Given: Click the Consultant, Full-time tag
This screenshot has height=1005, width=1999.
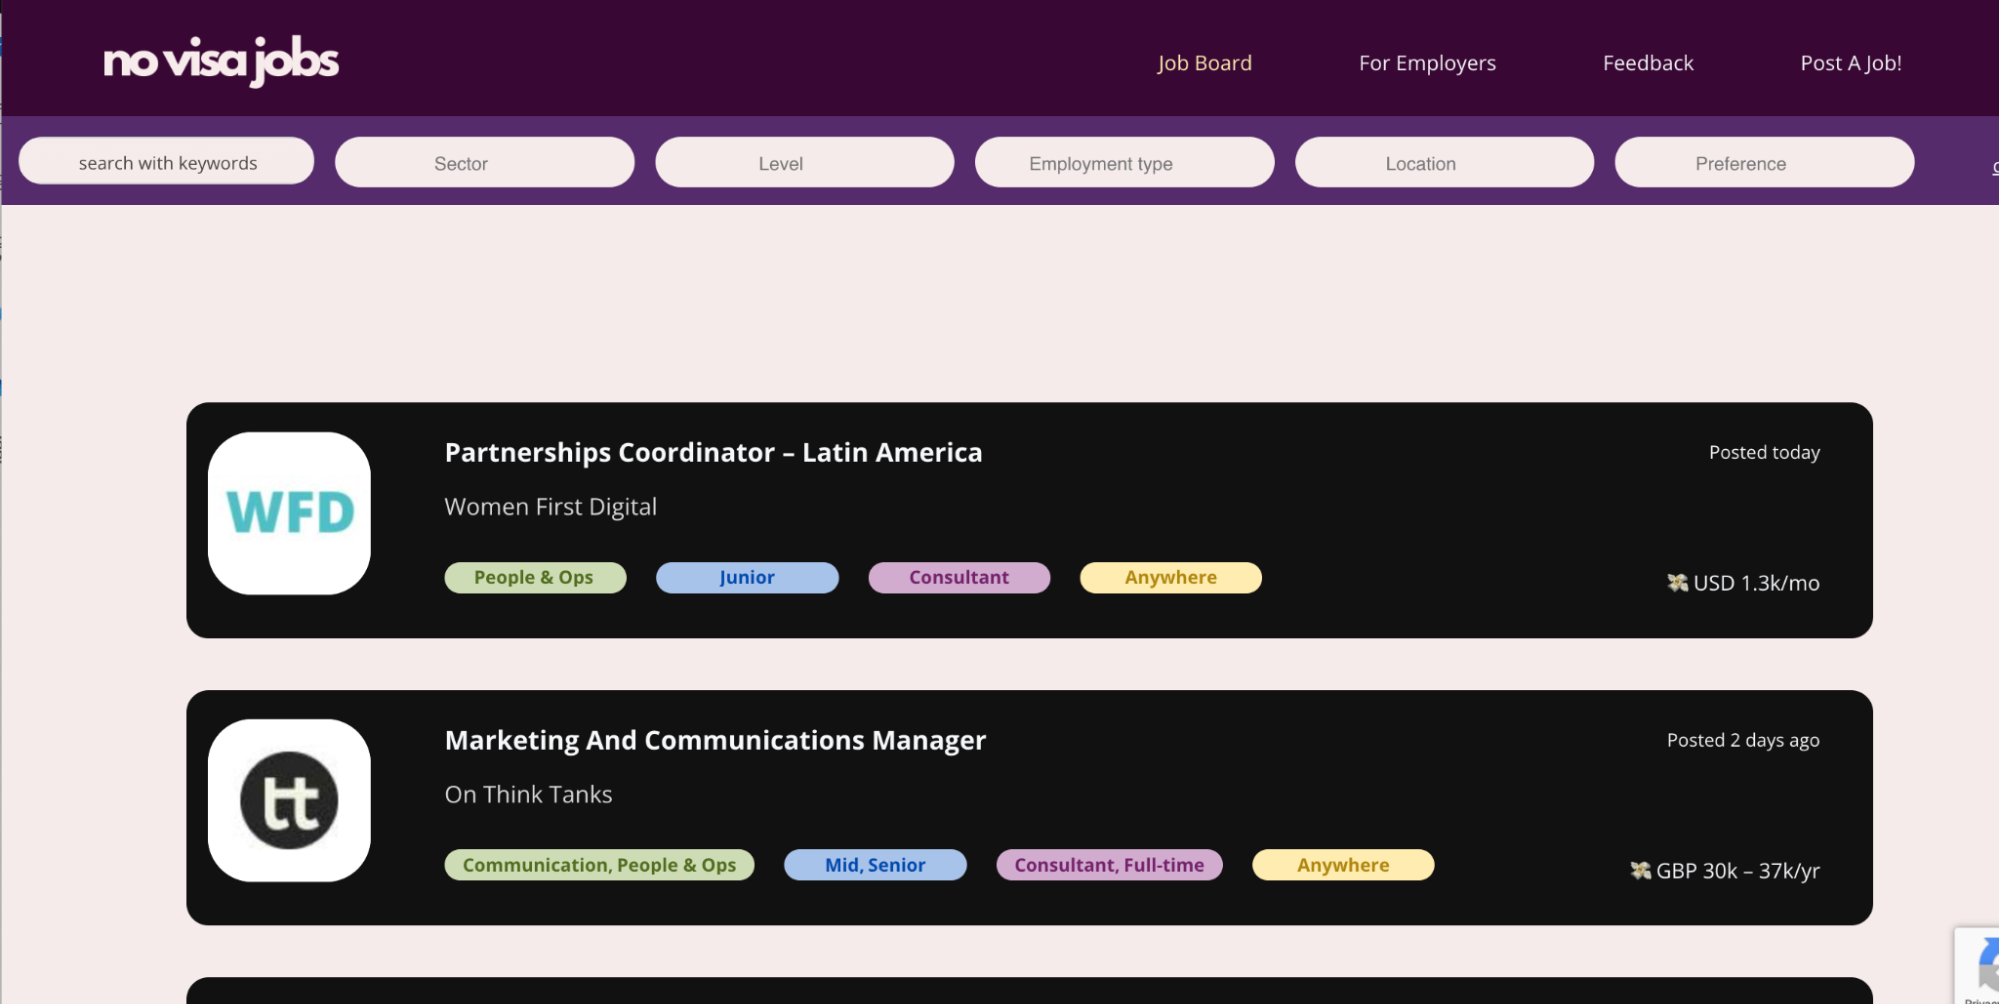Looking at the screenshot, I should pos(1109,865).
